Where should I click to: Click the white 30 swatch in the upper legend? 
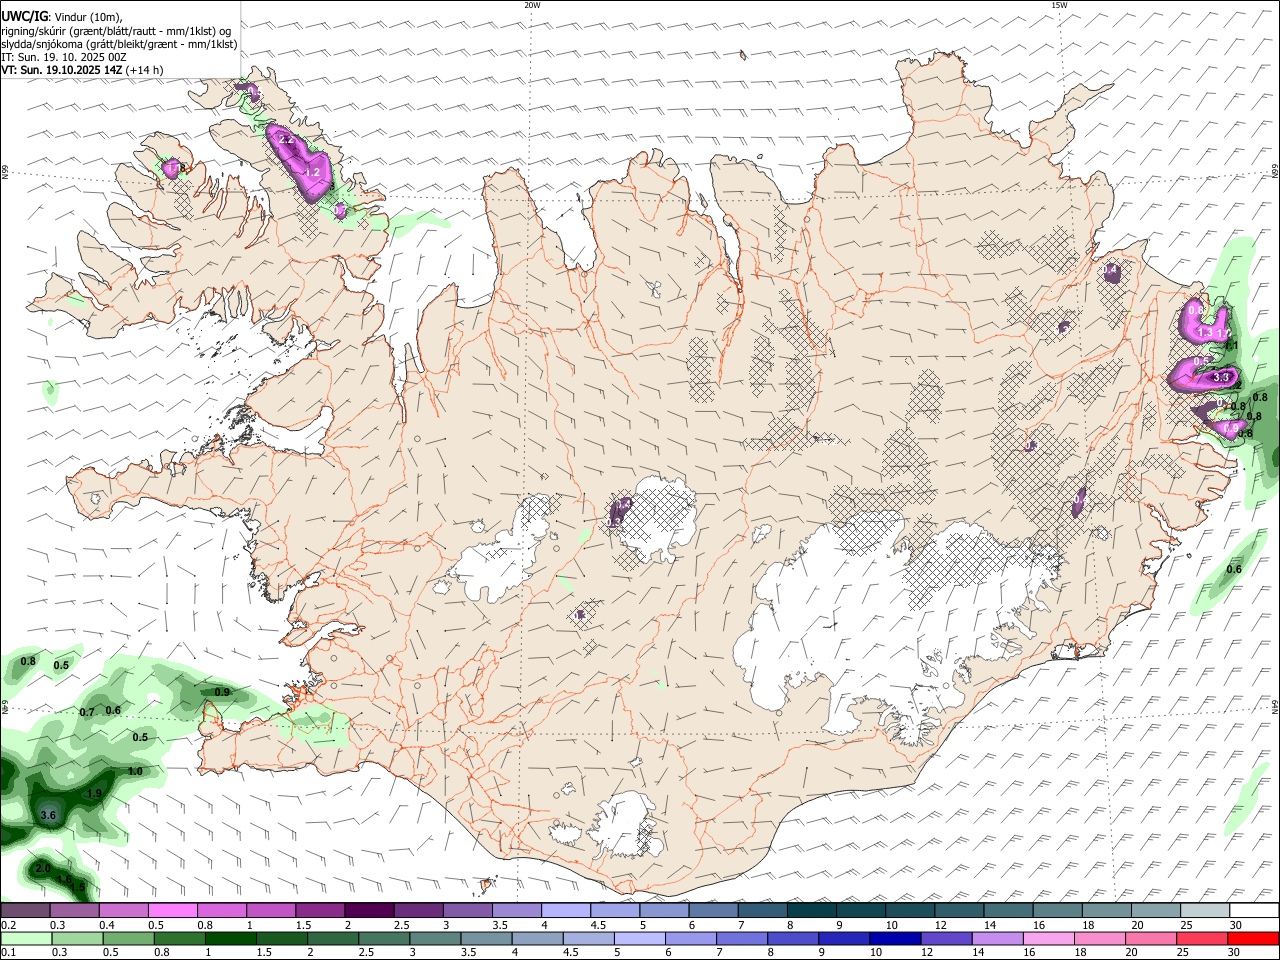[x=1254, y=911]
